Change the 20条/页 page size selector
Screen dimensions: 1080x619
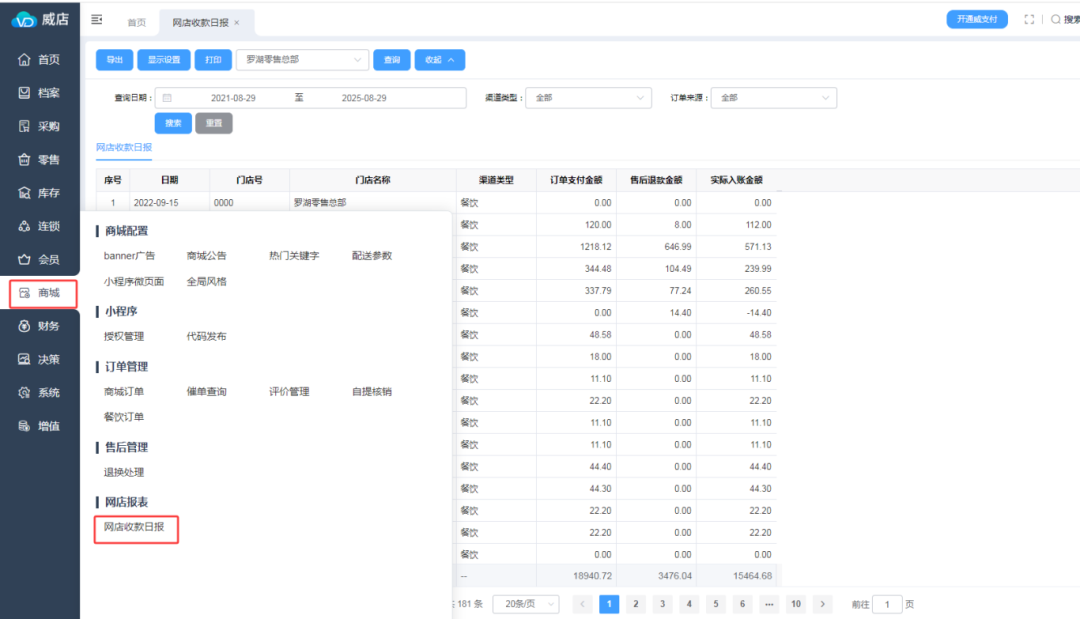tap(525, 604)
